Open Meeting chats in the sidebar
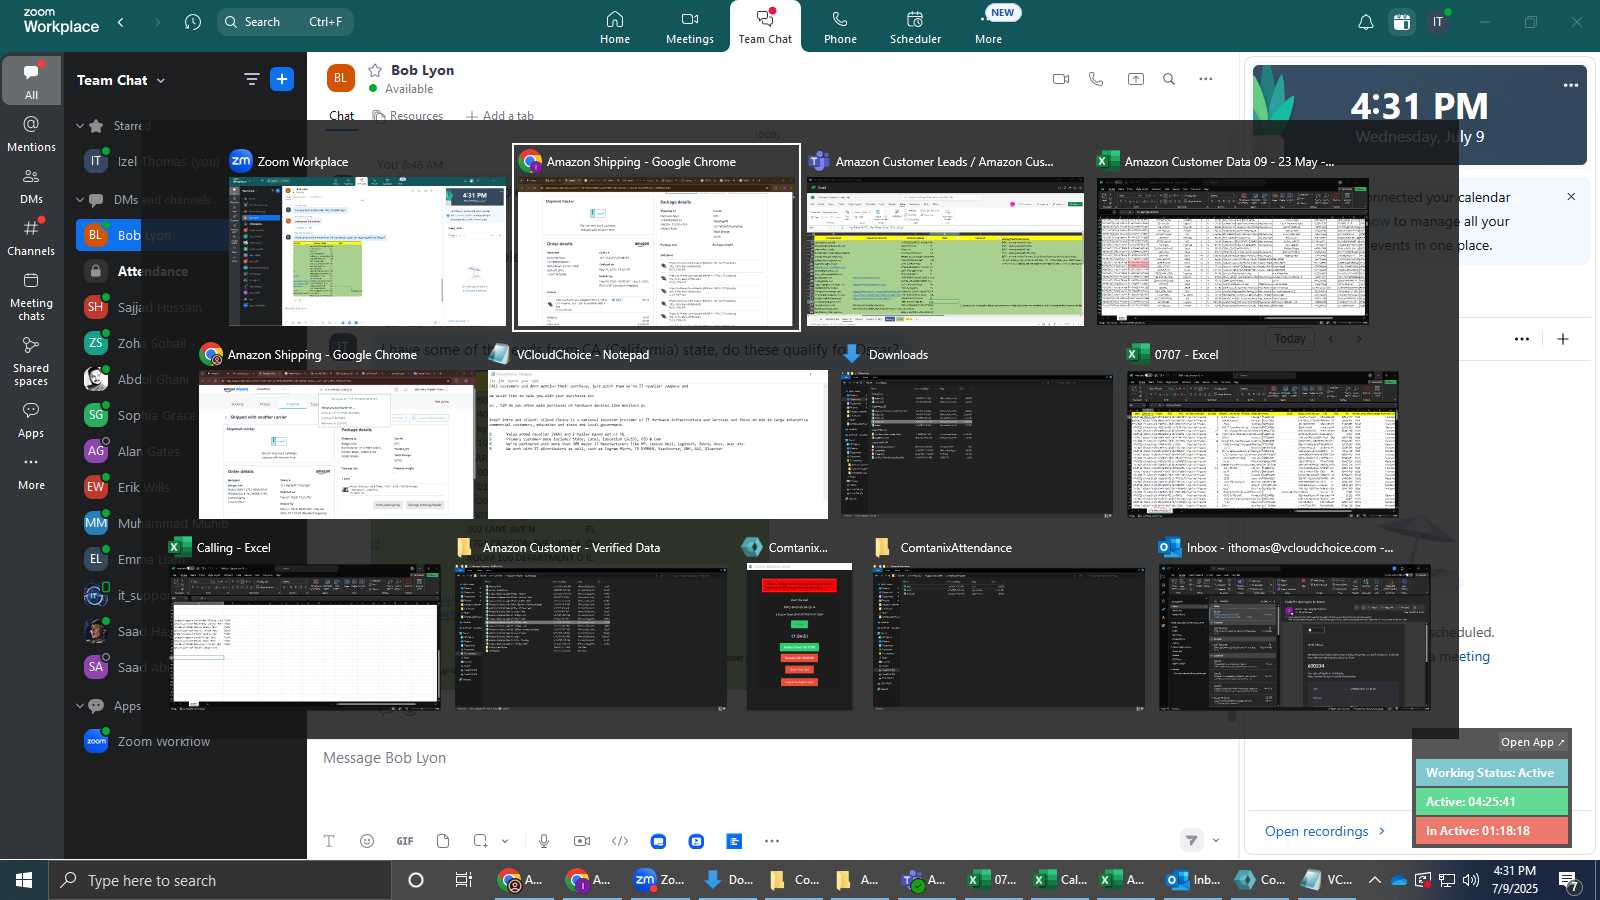This screenshot has height=900, width=1600. point(32,296)
